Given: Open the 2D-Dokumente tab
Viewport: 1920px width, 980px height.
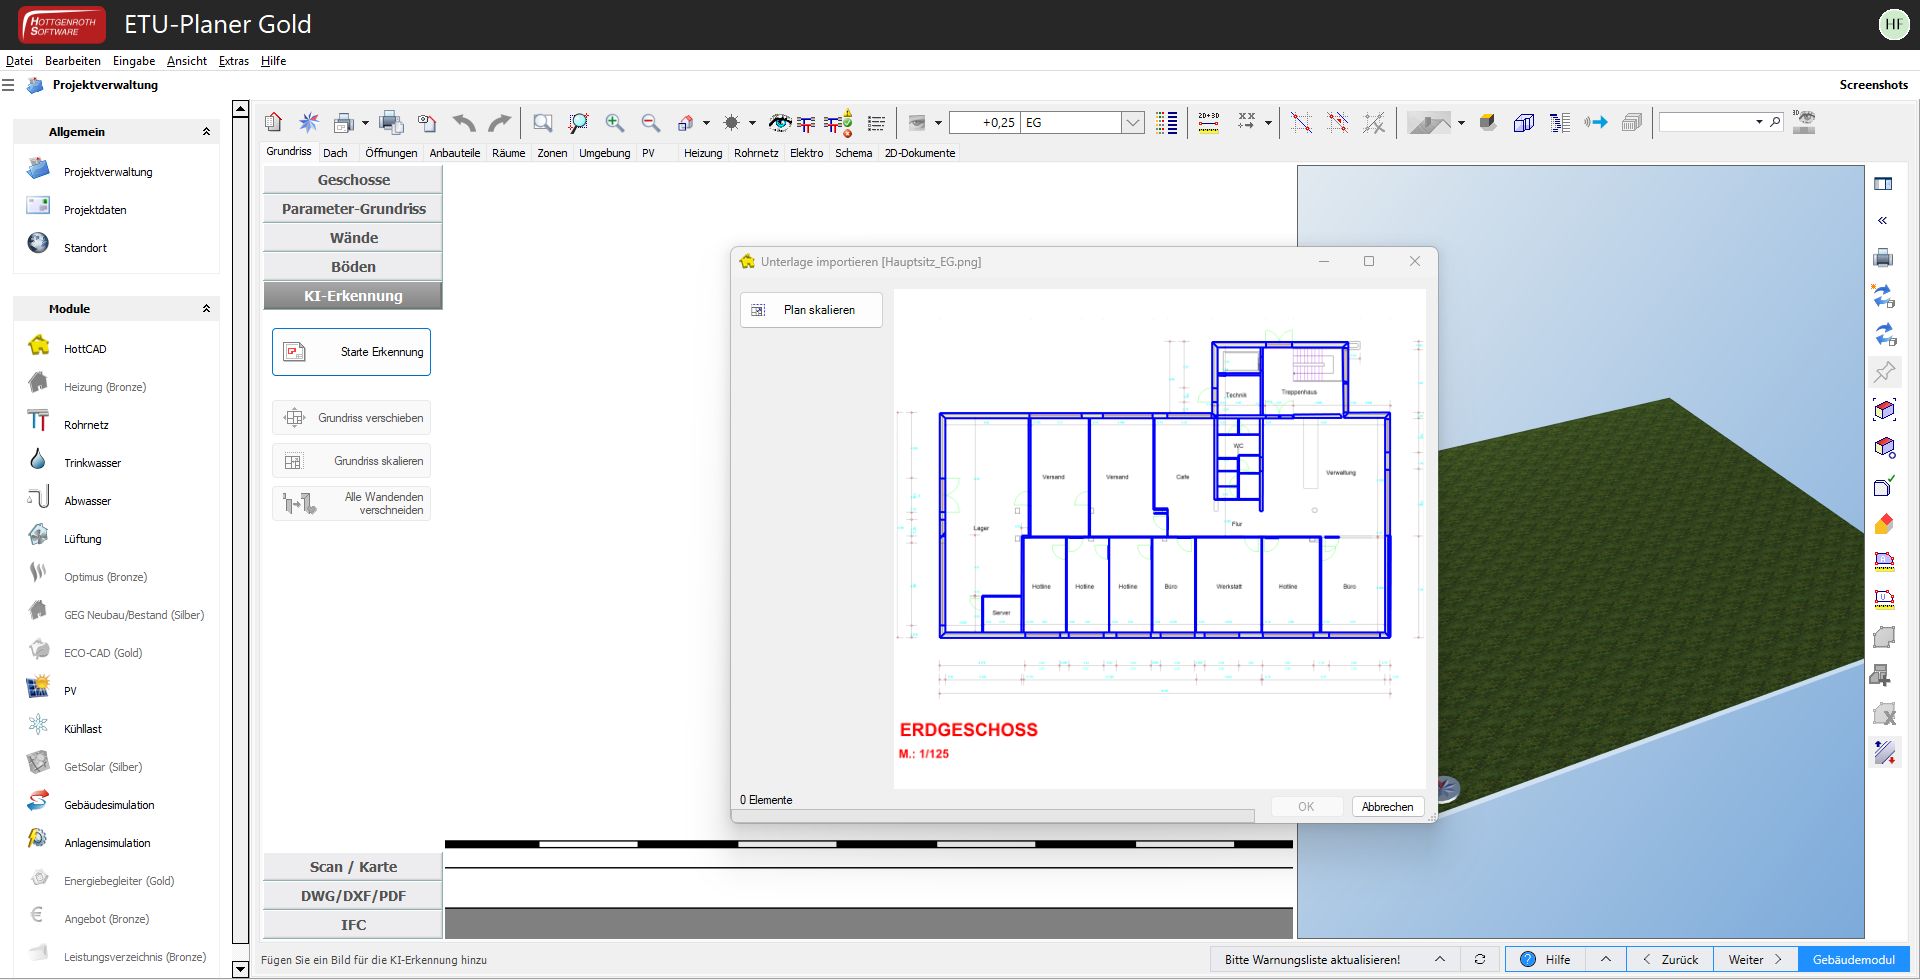Looking at the screenshot, I should [x=920, y=153].
